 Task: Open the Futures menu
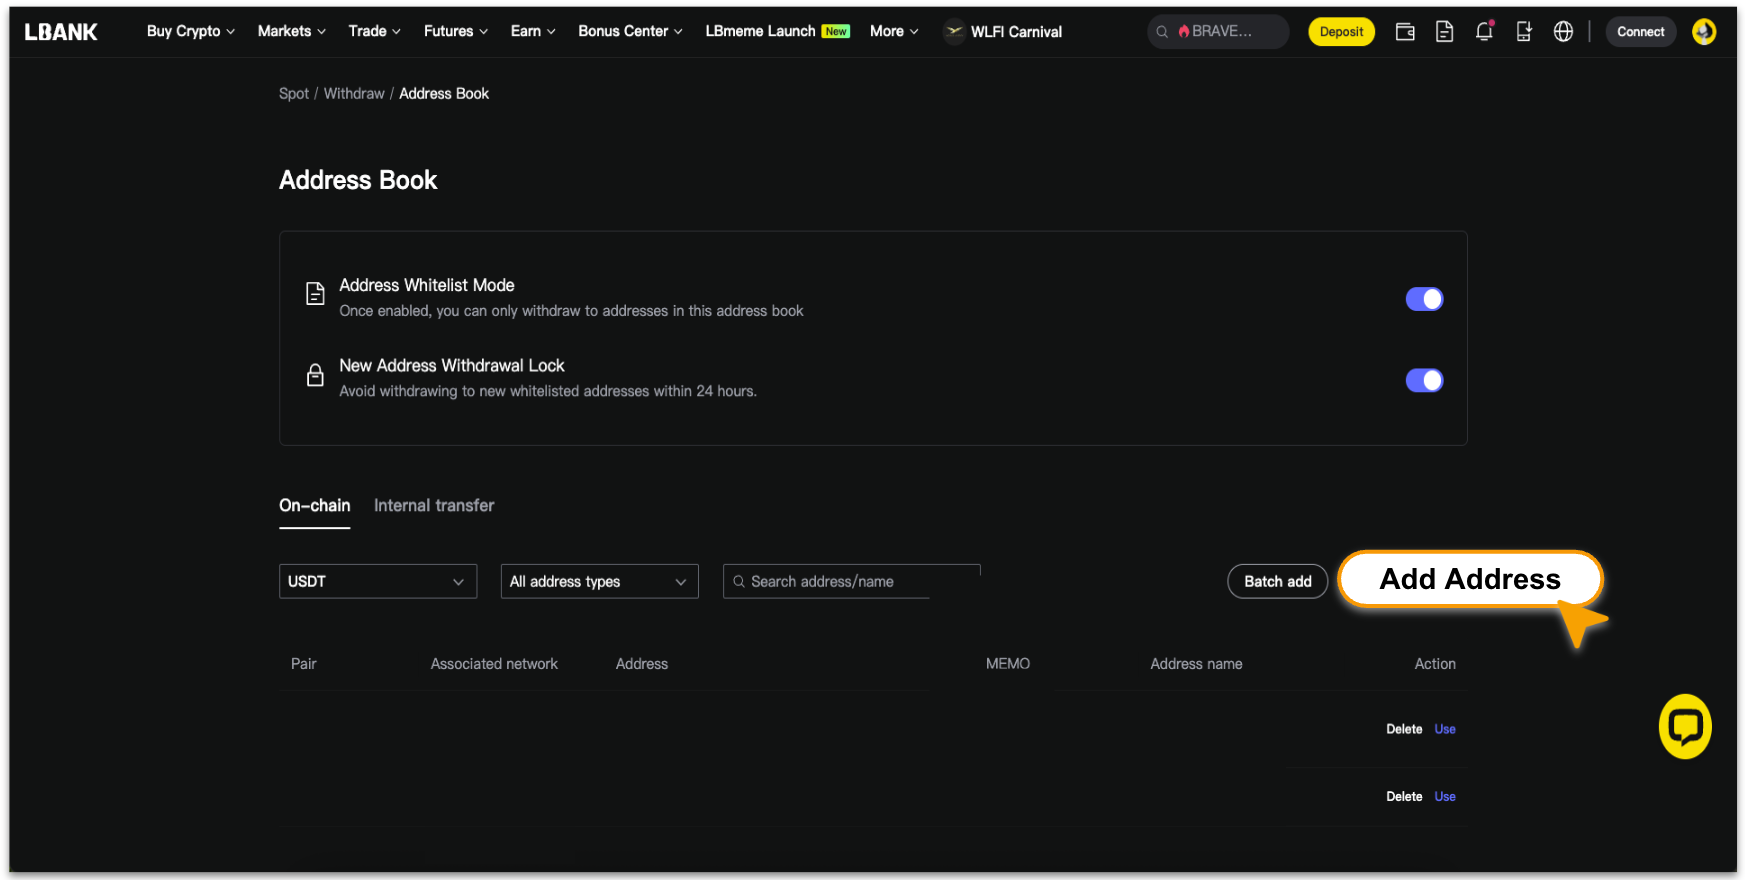(455, 31)
